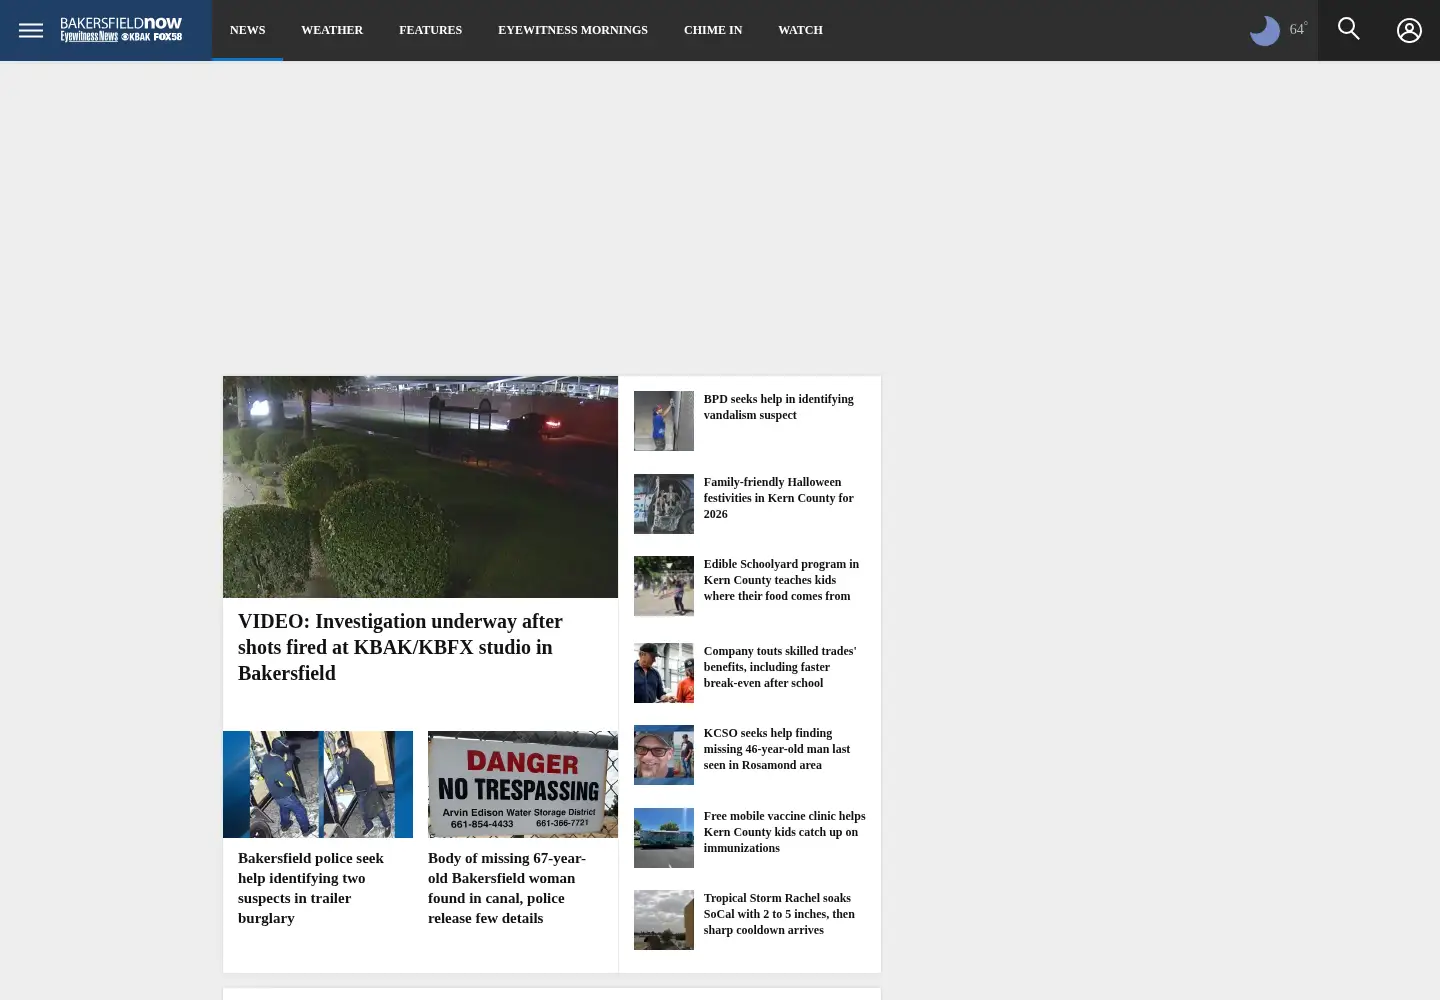Screen dimensions: 1440x1000
Task: Open the search magnifier icon
Action: tap(1349, 29)
